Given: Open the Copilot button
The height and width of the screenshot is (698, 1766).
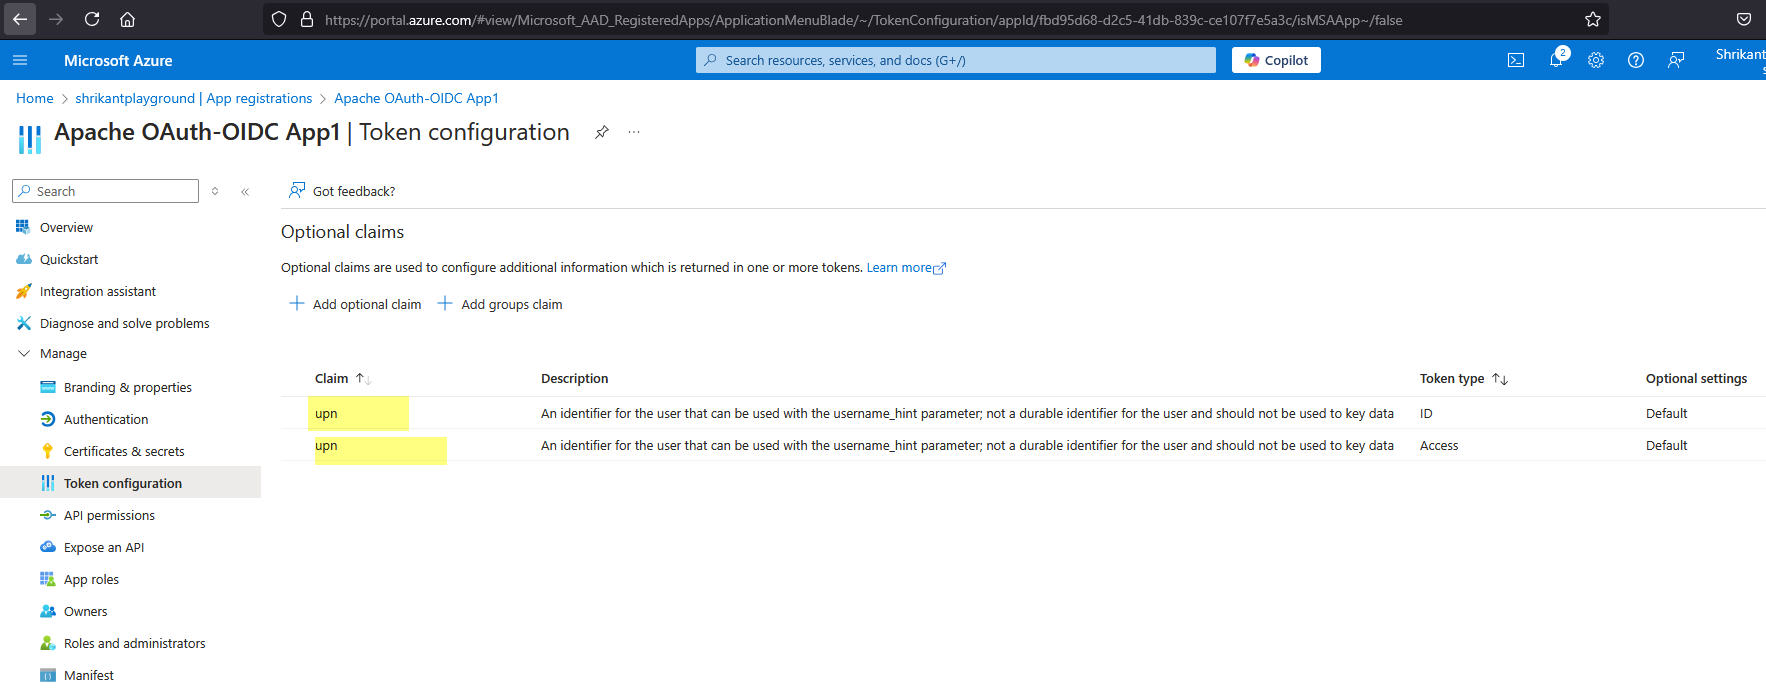Looking at the screenshot, I should tap(1276, 60).
